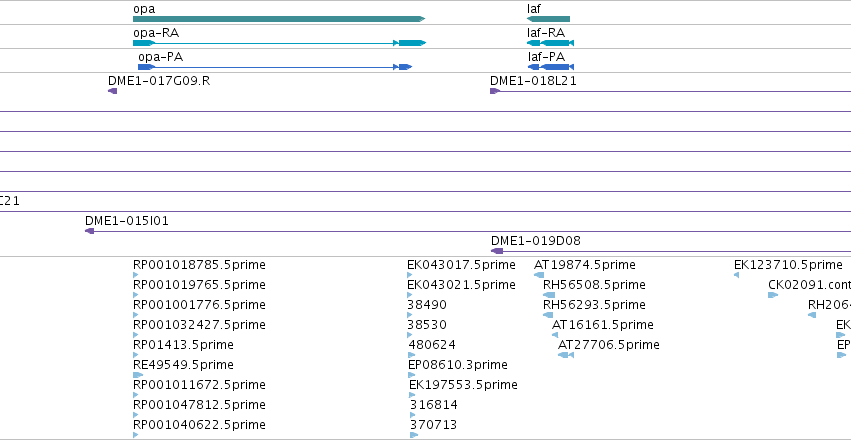
Task: Click the RH56508.5prime arrow glyph
Action: click(549, 295)
